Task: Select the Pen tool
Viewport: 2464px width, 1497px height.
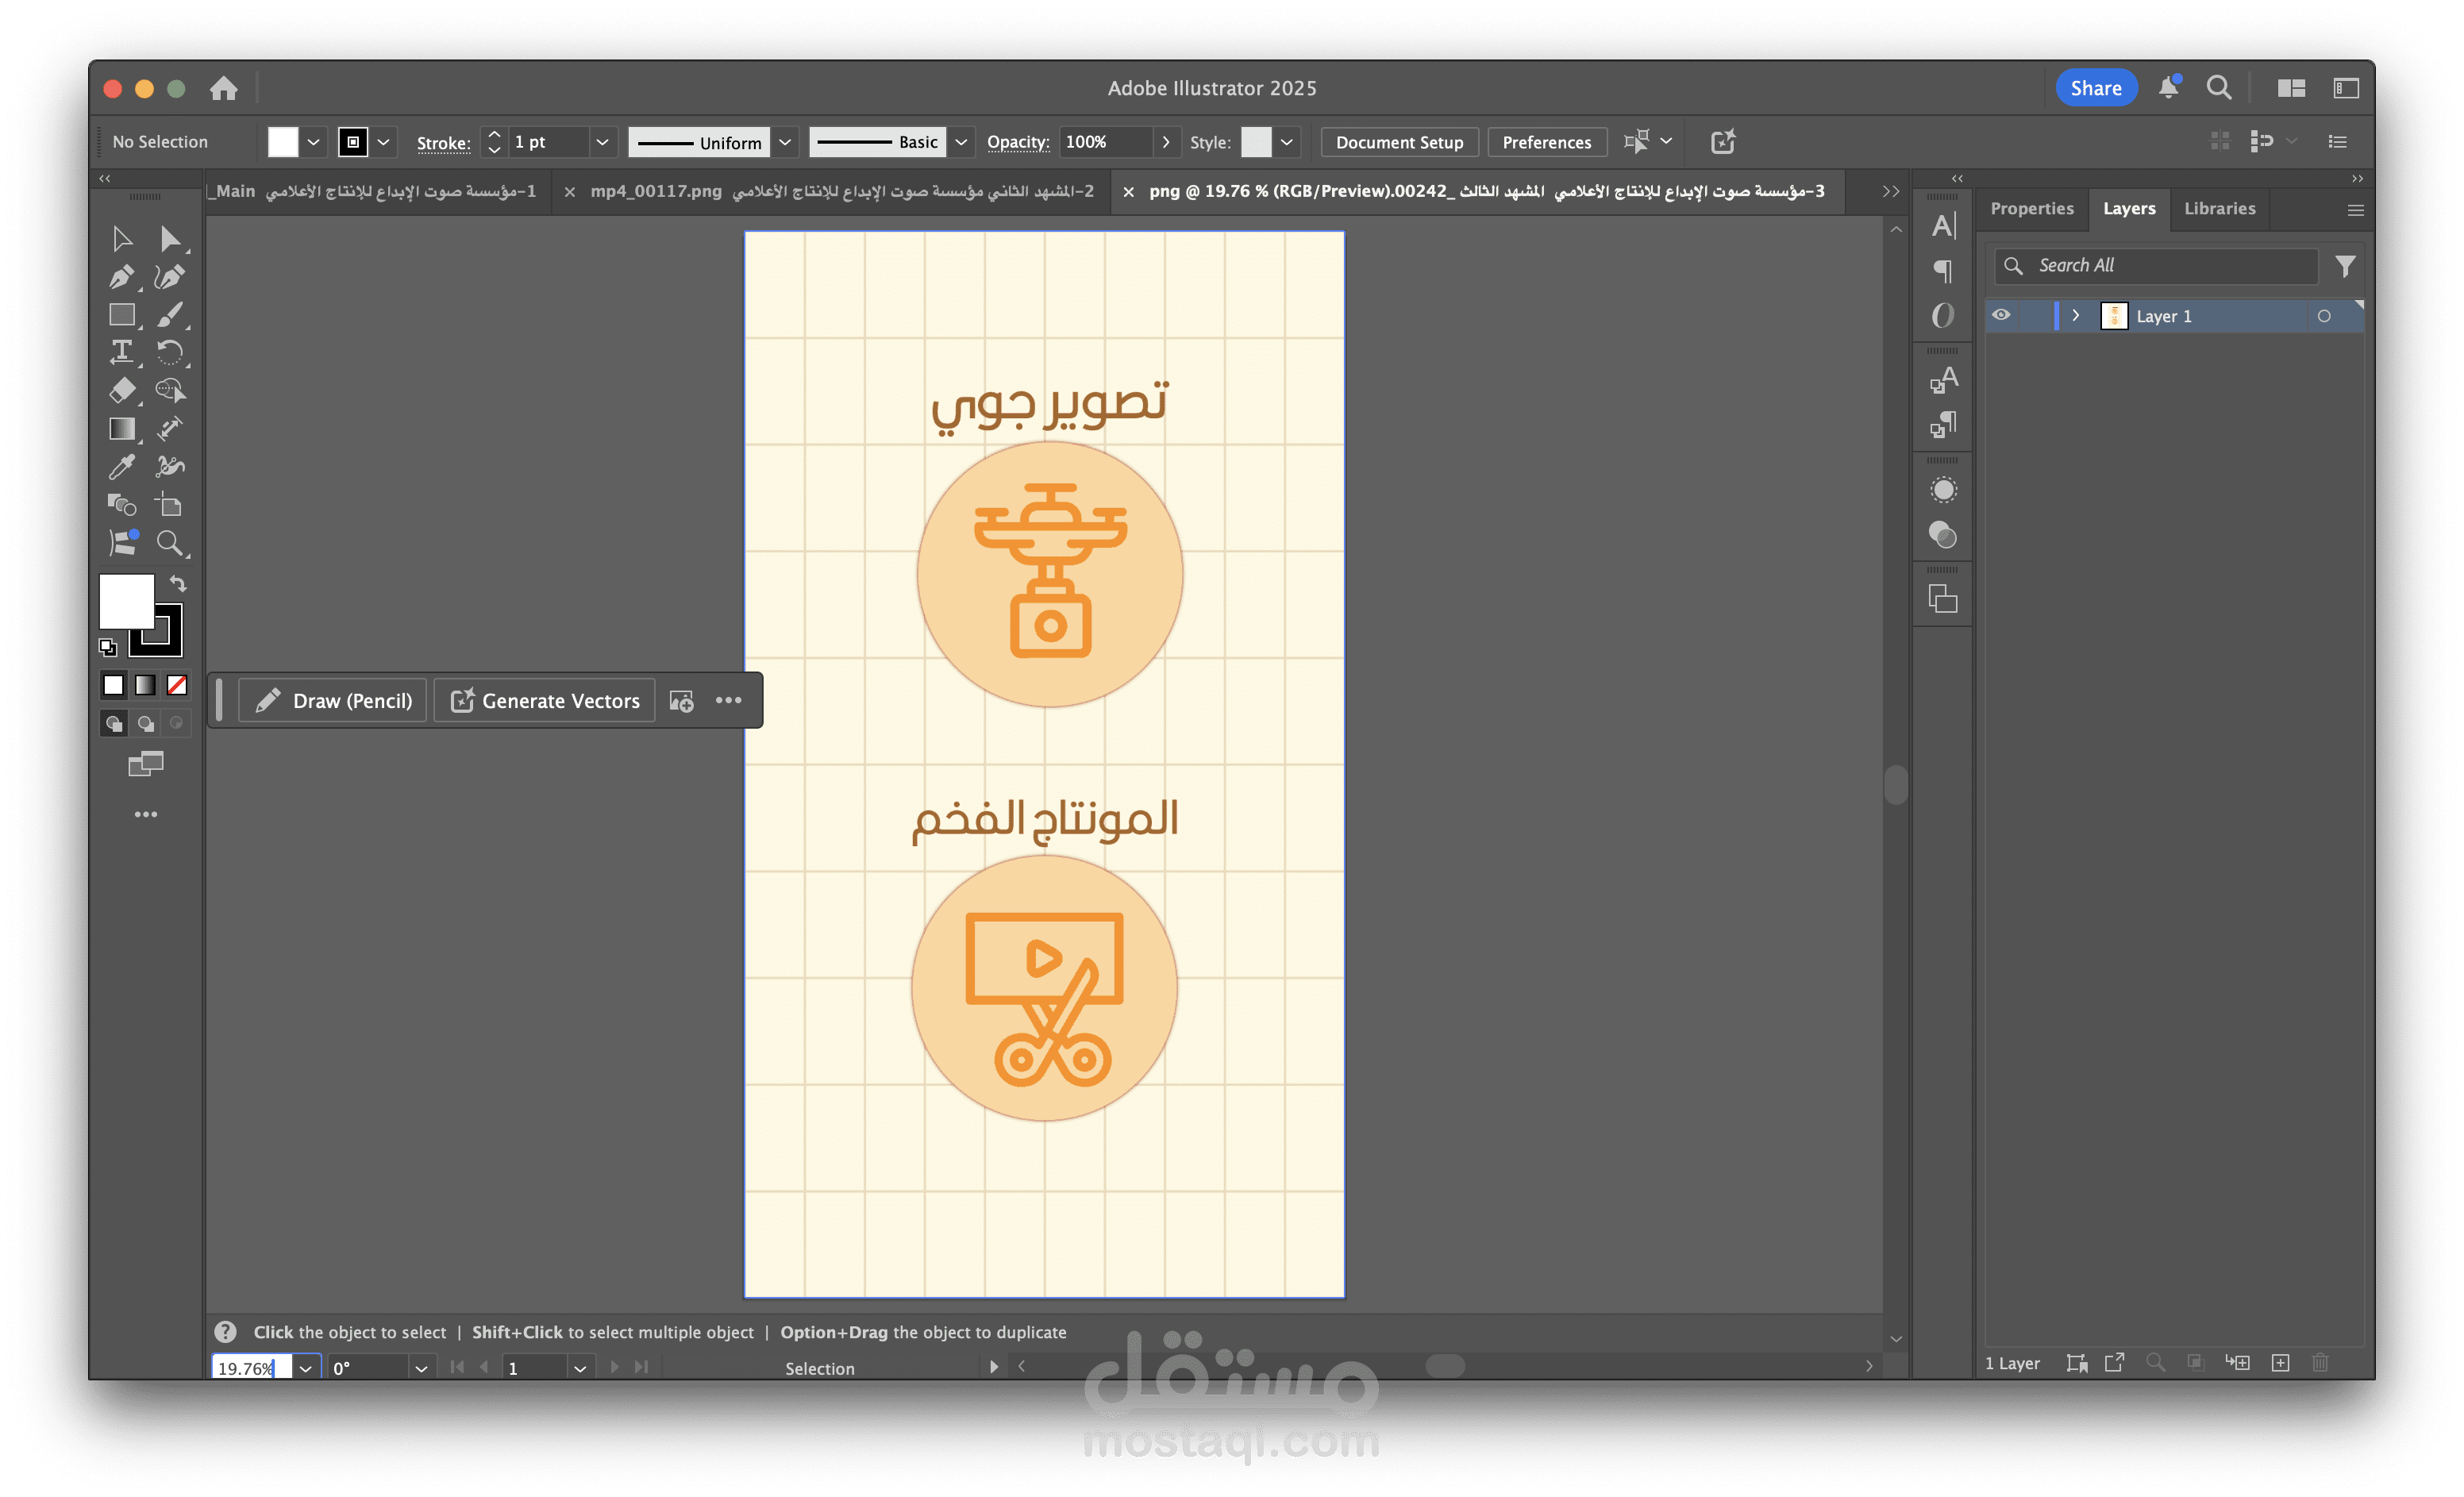Action: click(121, 277)
